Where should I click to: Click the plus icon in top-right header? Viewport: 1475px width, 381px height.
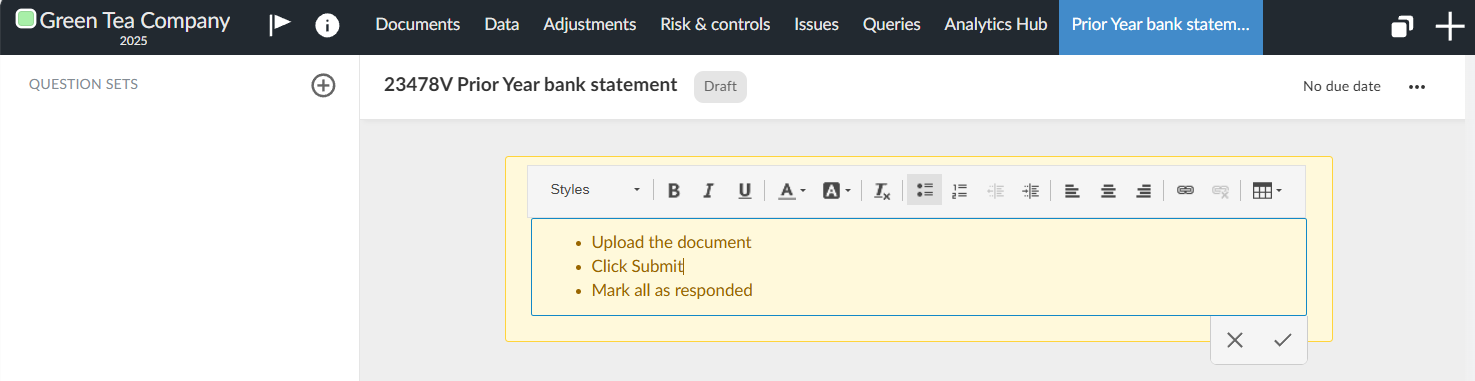(x=1450, y=27)
